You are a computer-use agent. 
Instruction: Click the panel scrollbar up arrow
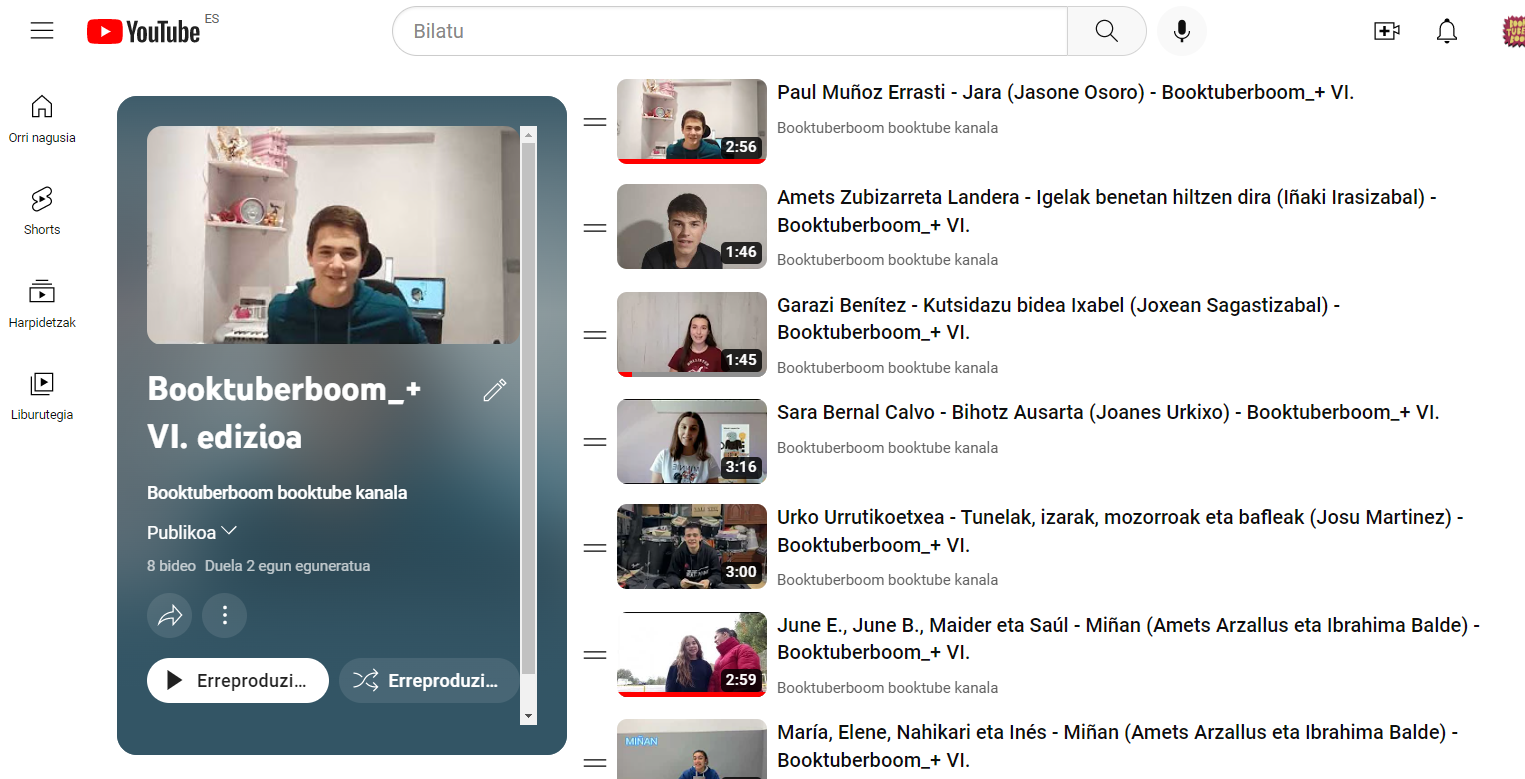[529, 134]
